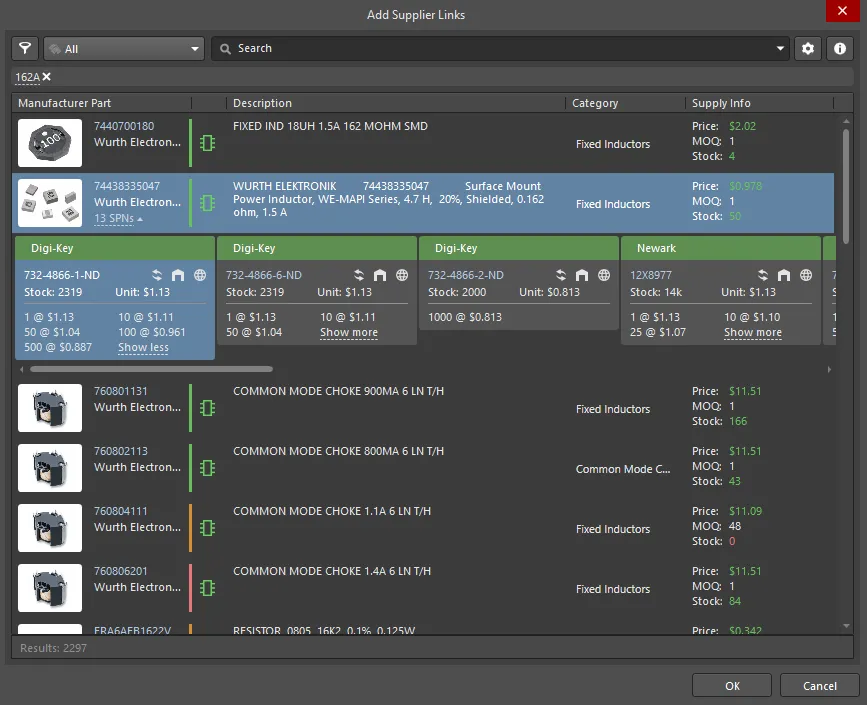Viewport: 867px width, 705px height.
Task: Click the globe icon on Newark 12X8977 card
Action: click(x=806, y=275)
